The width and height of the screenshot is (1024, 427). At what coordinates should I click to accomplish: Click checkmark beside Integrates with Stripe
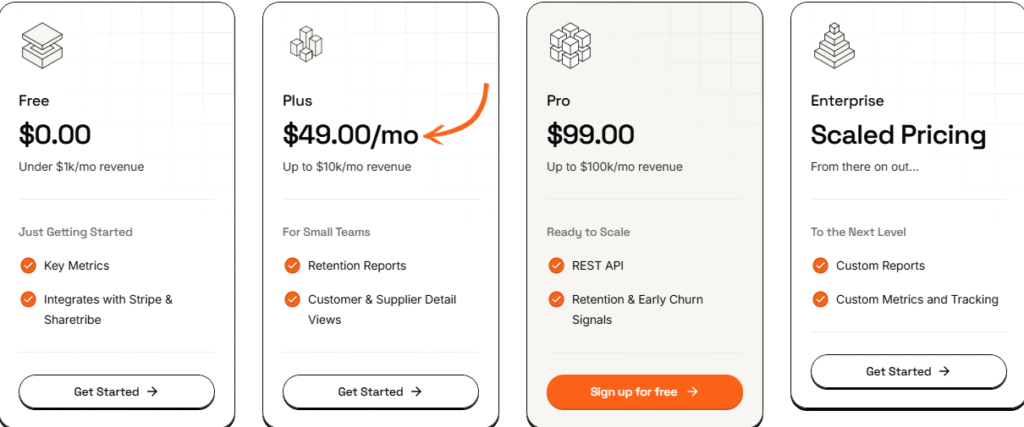(28, 299)
